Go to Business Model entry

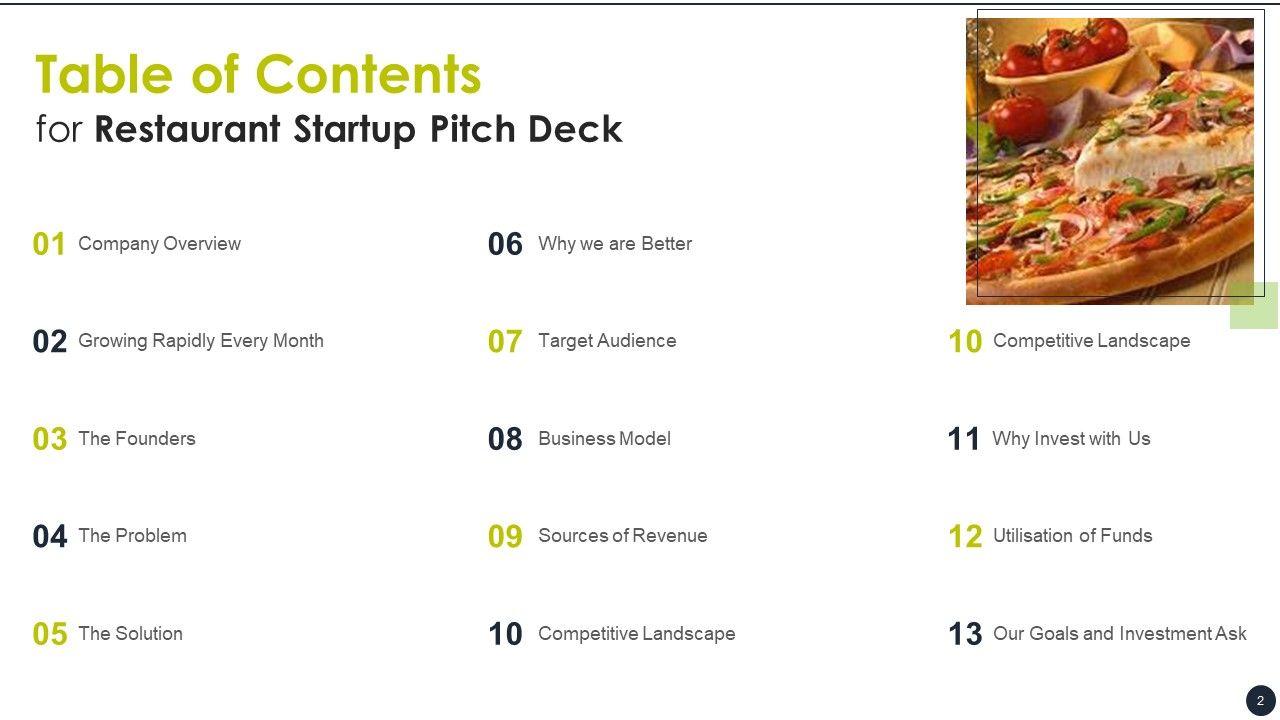[x=604, y=438]
